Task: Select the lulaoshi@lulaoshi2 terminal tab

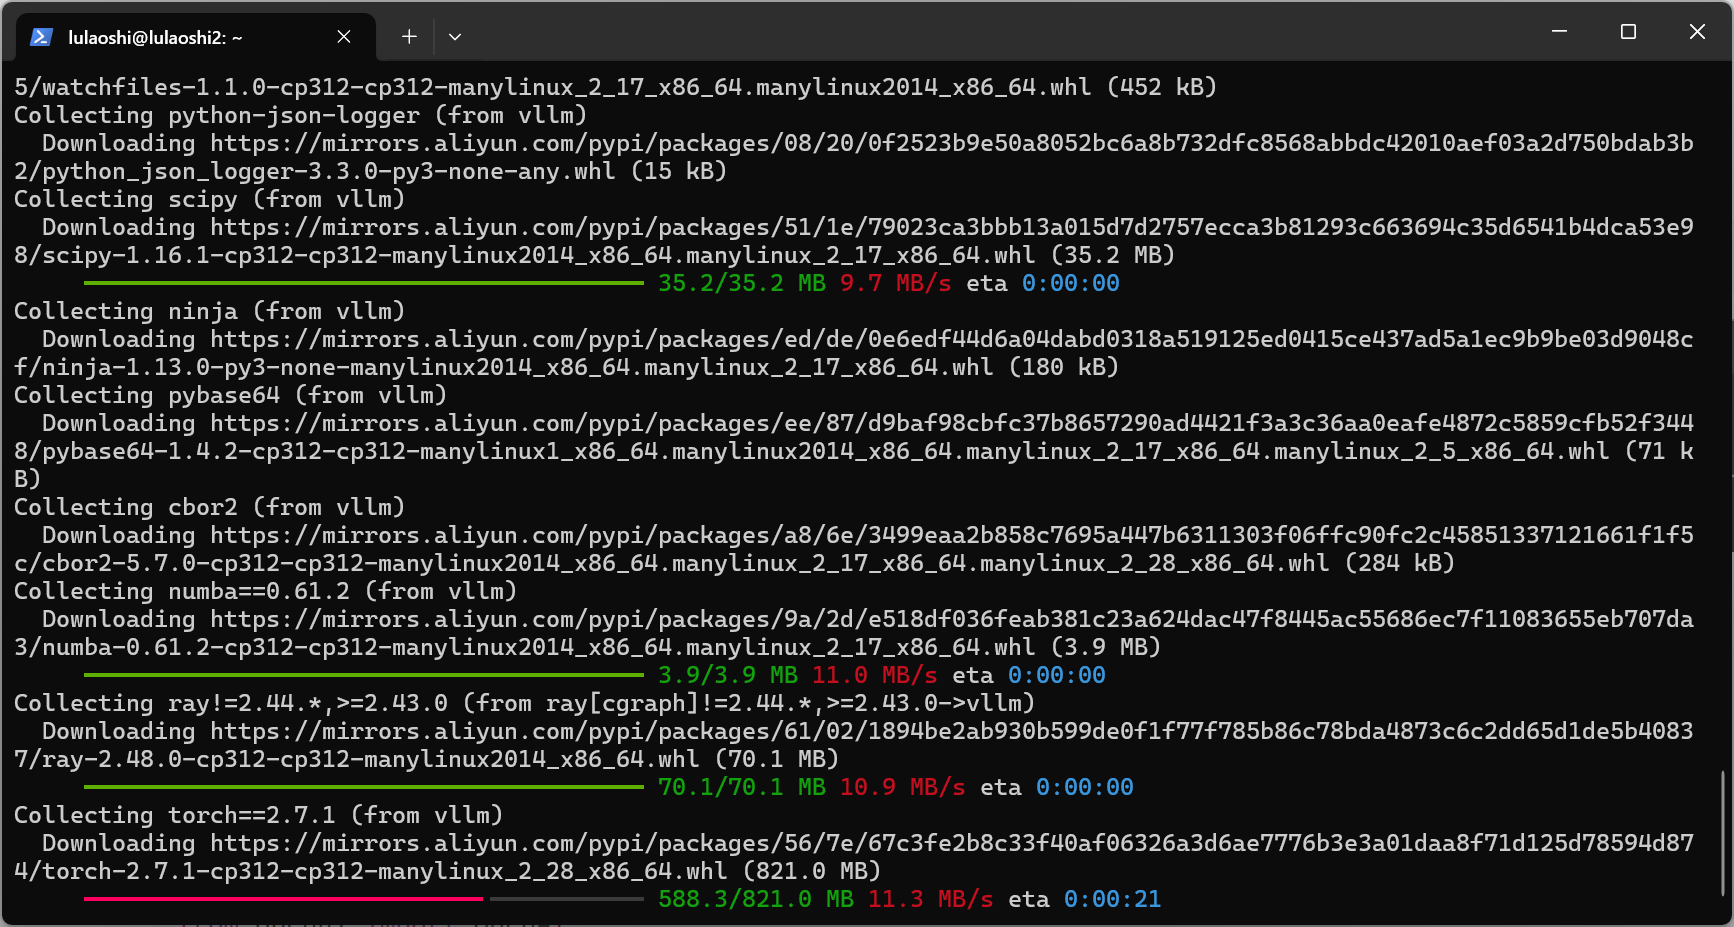Action: (196, 37)
